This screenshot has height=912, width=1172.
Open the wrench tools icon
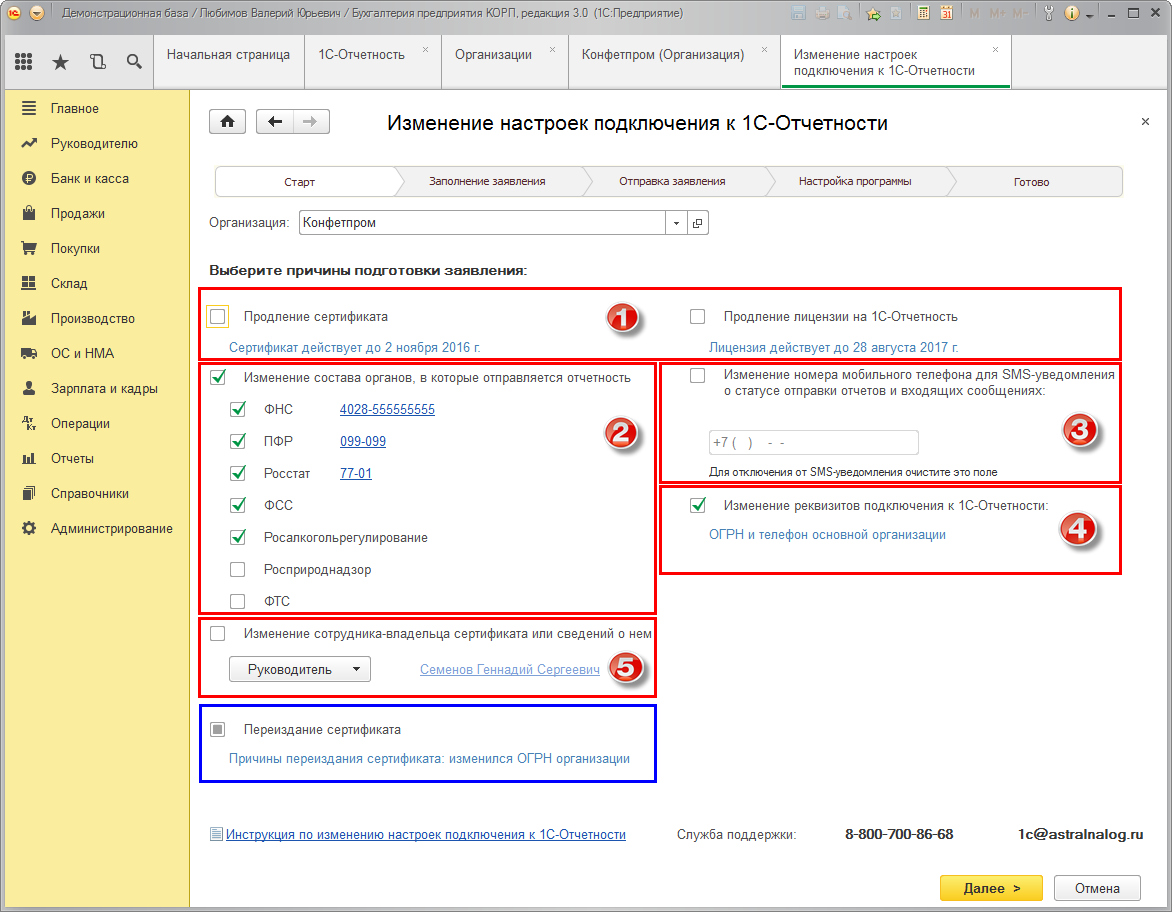[x=1049, y=13]
